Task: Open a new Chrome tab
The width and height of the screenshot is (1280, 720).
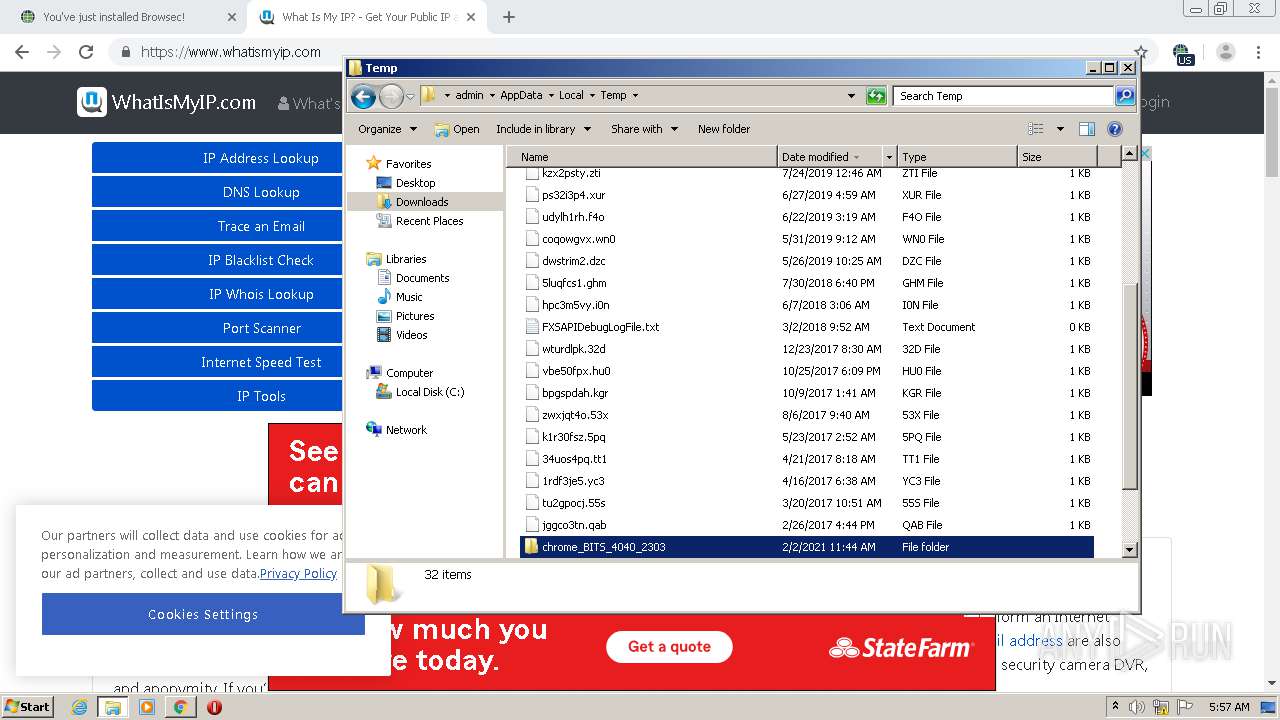Action: [x=509, y=17]
